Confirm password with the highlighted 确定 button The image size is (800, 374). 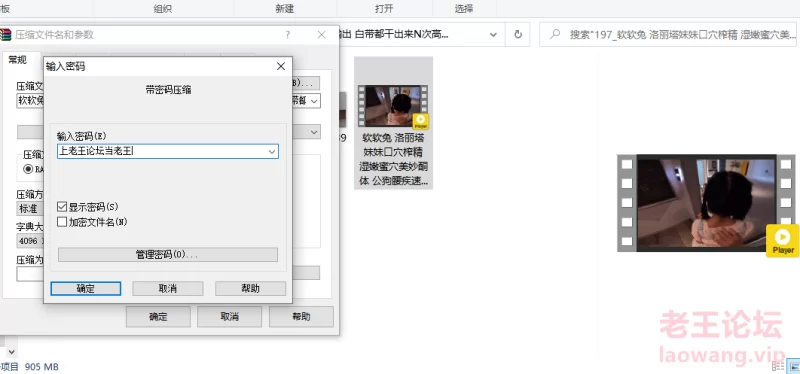point(86,288)
